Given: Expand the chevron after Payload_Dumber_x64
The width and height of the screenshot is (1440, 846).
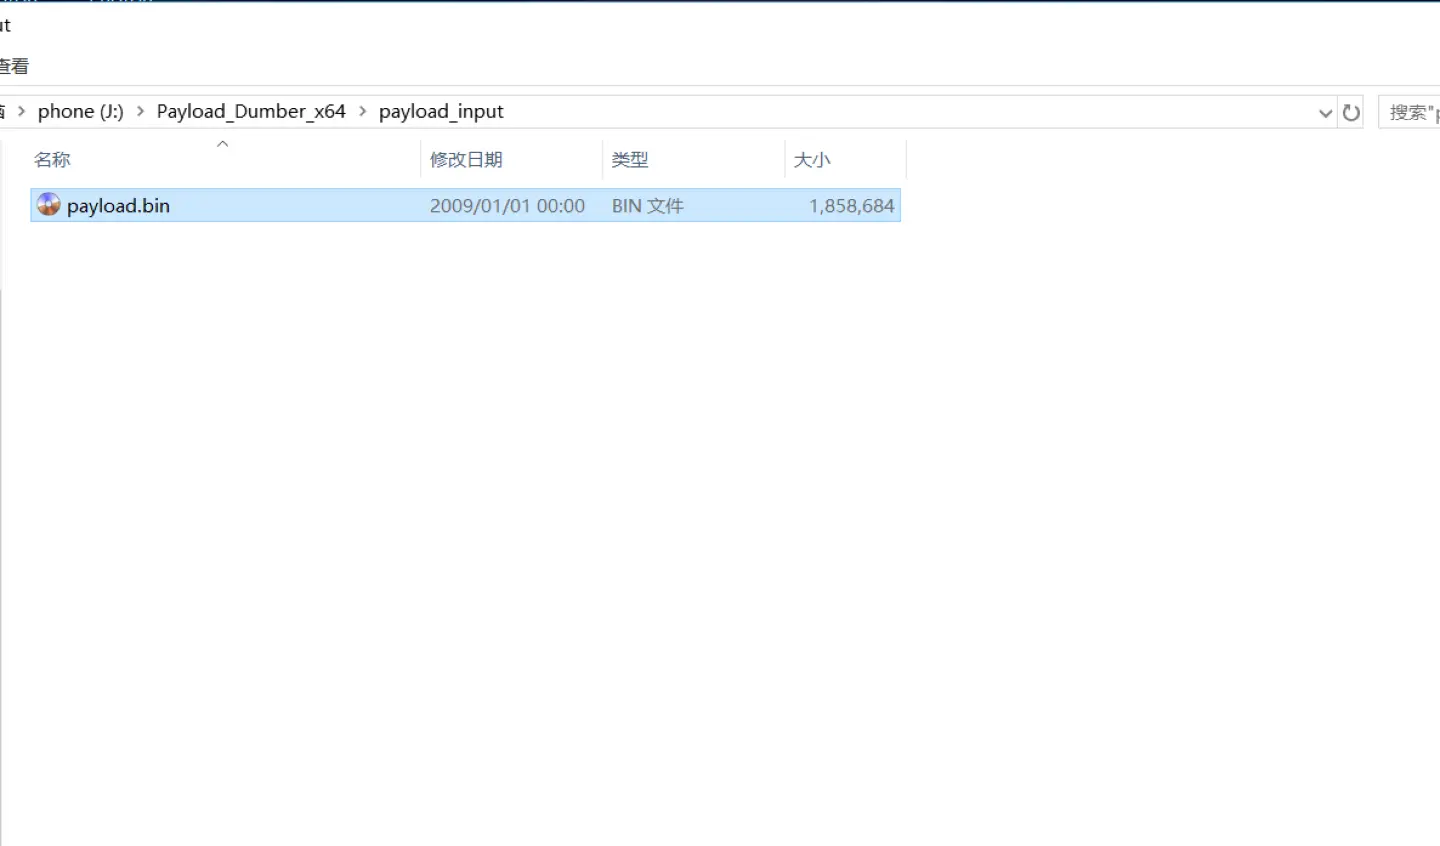Looking at the screenshot, I should pos(362,111).
